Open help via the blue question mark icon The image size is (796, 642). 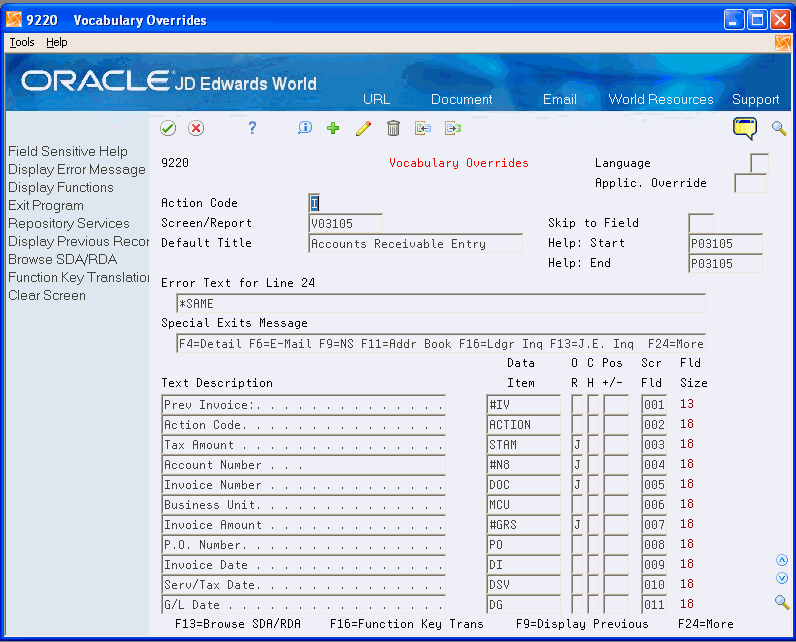[252, 128]
